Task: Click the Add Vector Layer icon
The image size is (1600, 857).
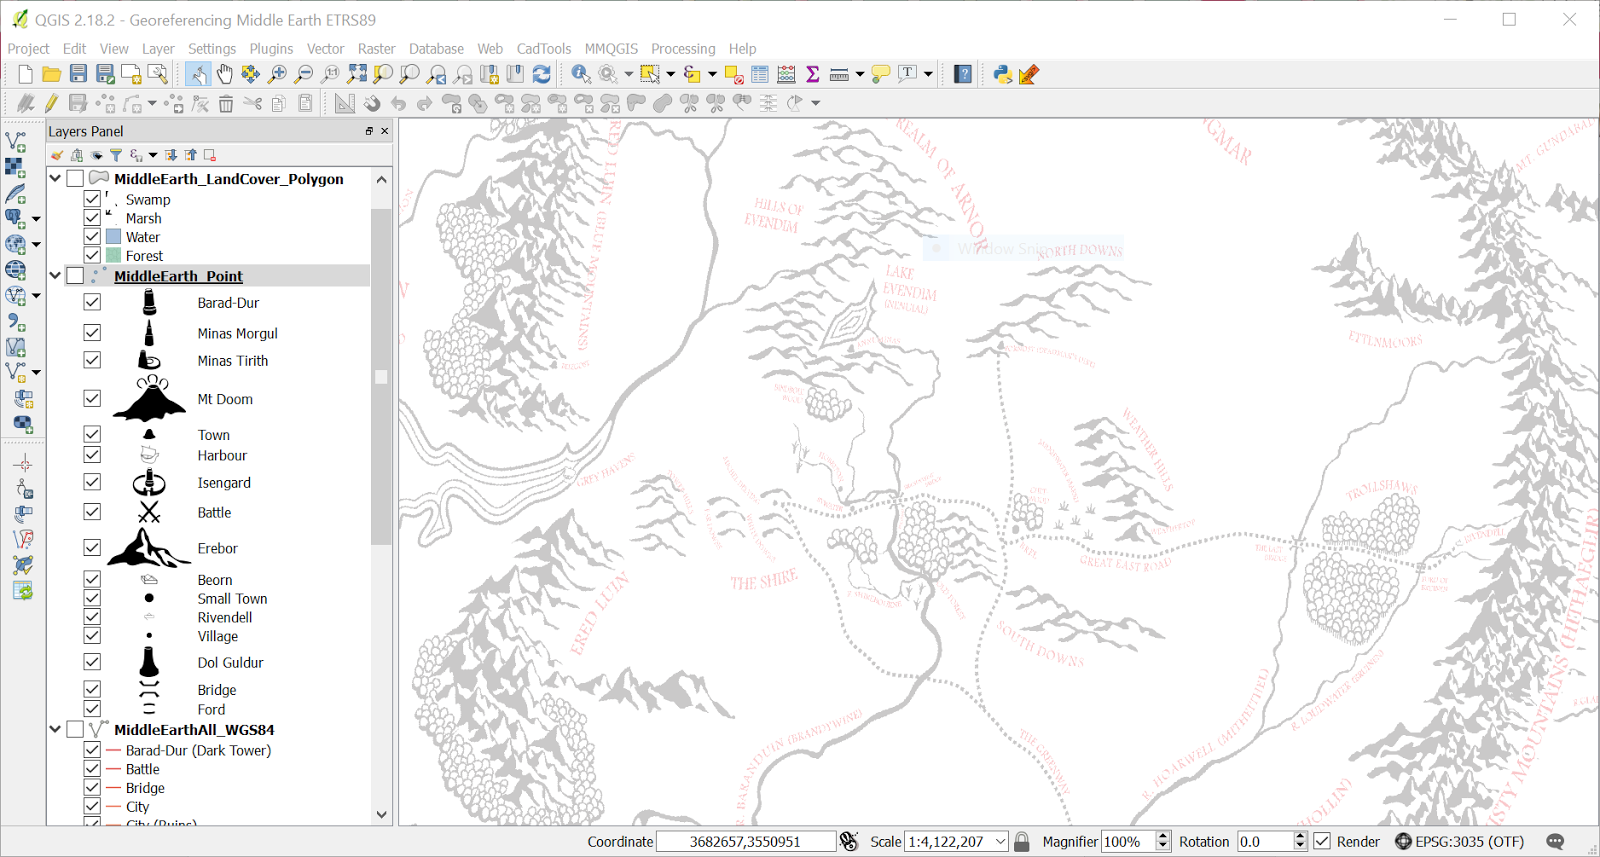Action: coord(16,141)
